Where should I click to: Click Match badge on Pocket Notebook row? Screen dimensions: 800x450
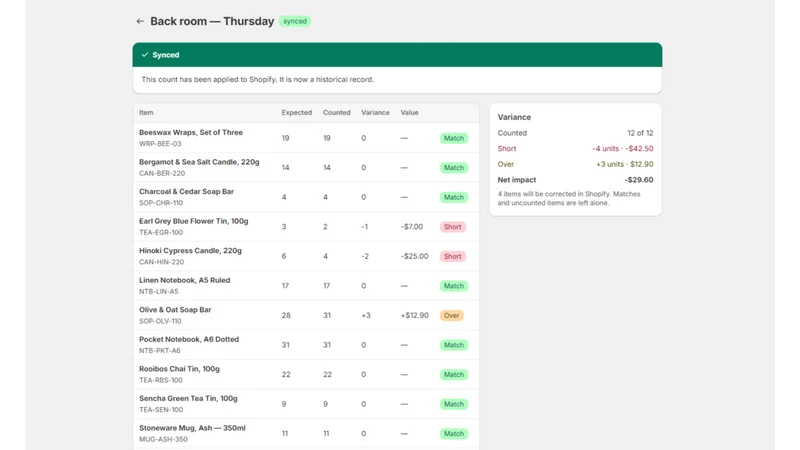point(454,345)
